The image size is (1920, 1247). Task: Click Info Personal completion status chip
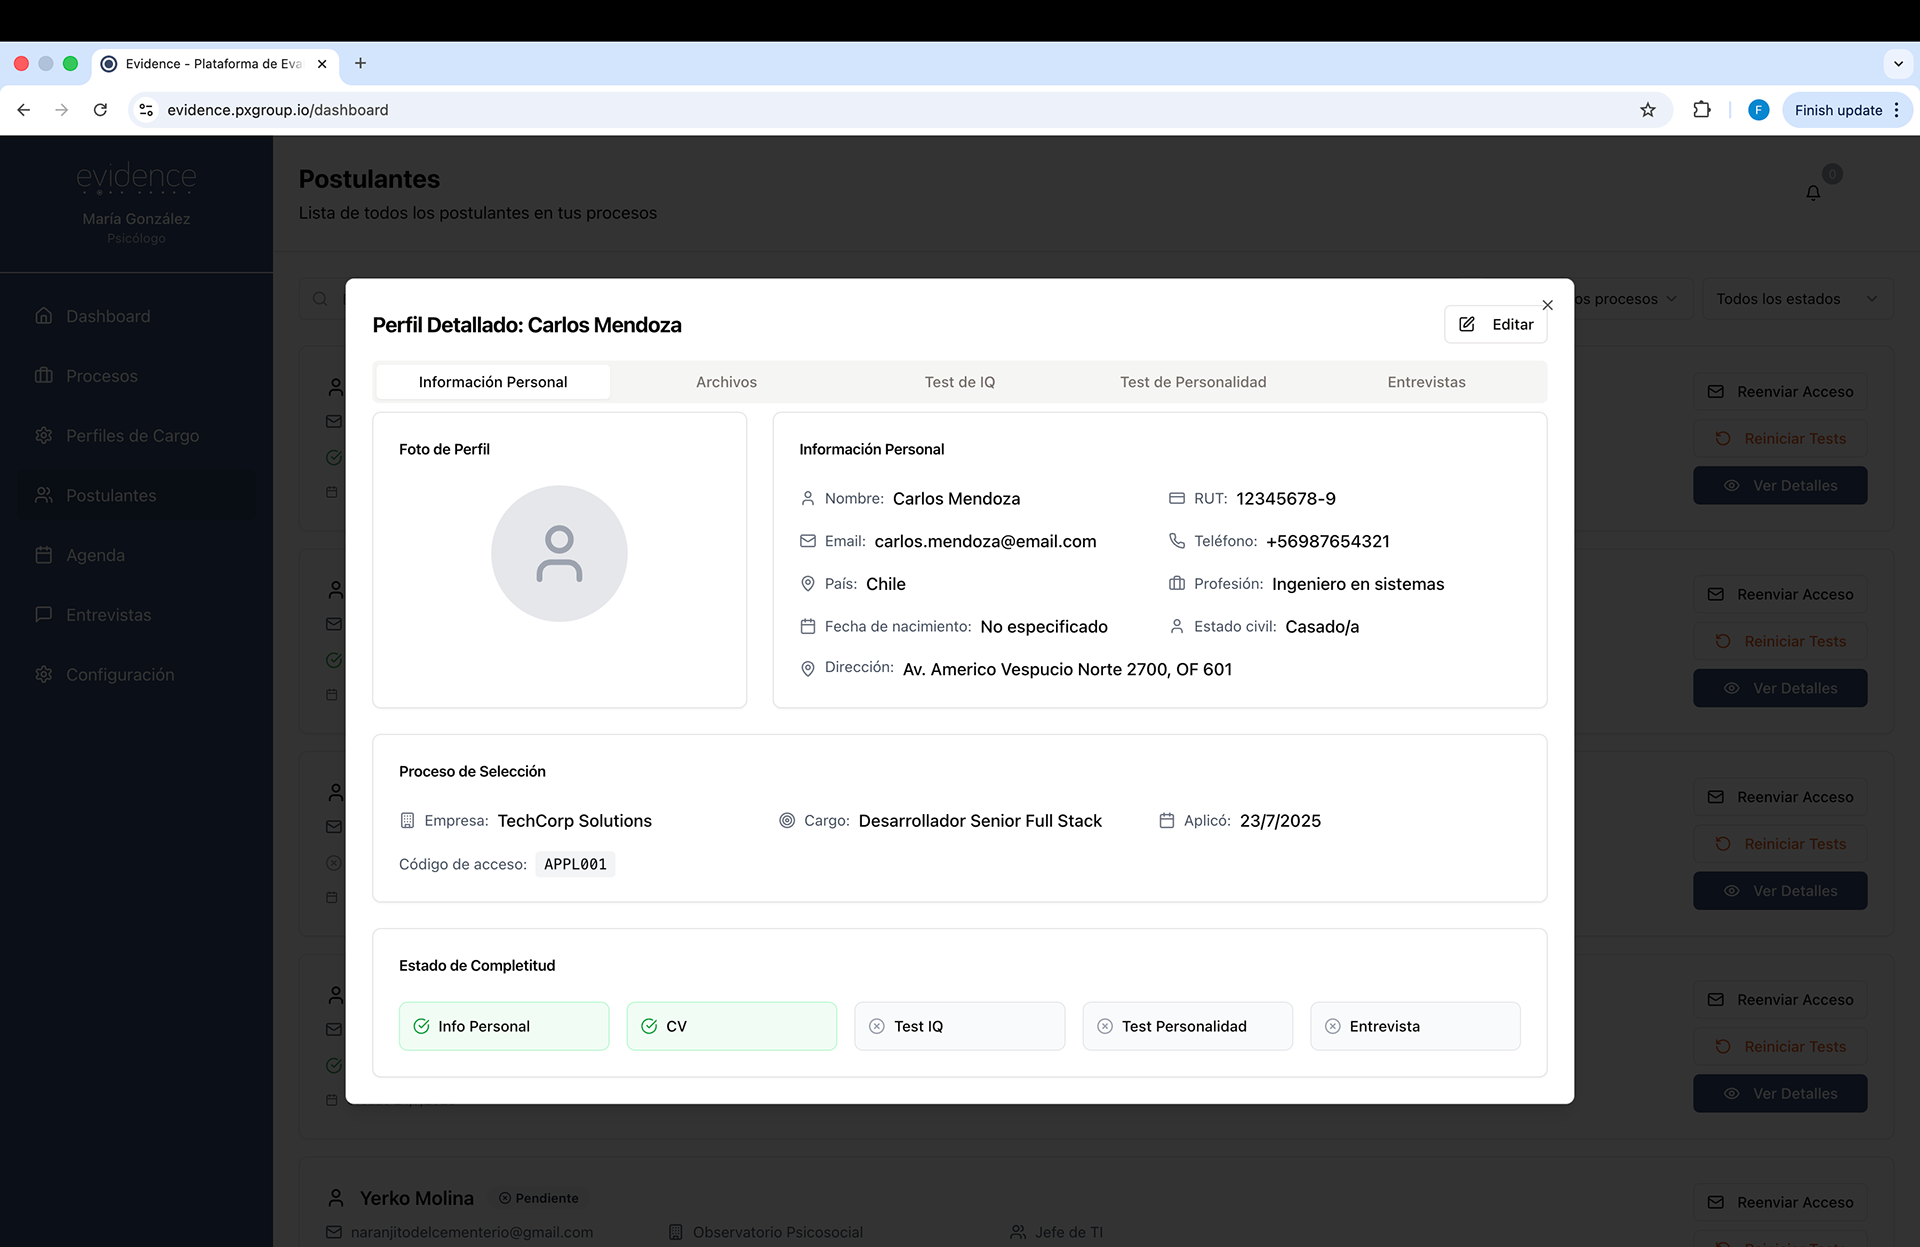[503, 1026]
